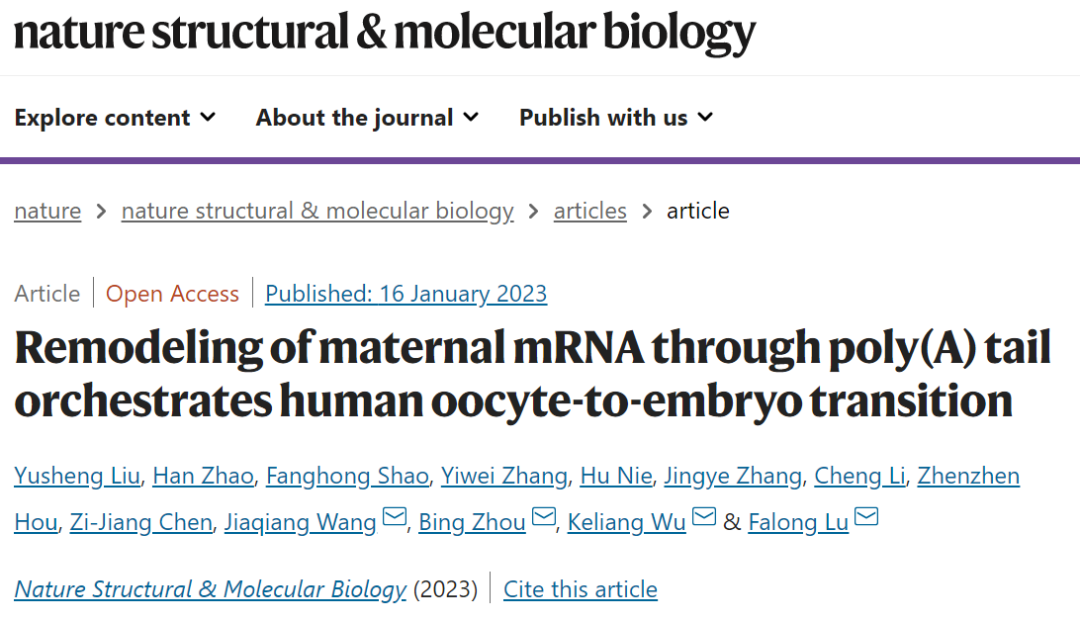Viewport: 1080px width, 621px height.
Task: Click email icon next to Keliang Wu
Action: pos(704,516)
